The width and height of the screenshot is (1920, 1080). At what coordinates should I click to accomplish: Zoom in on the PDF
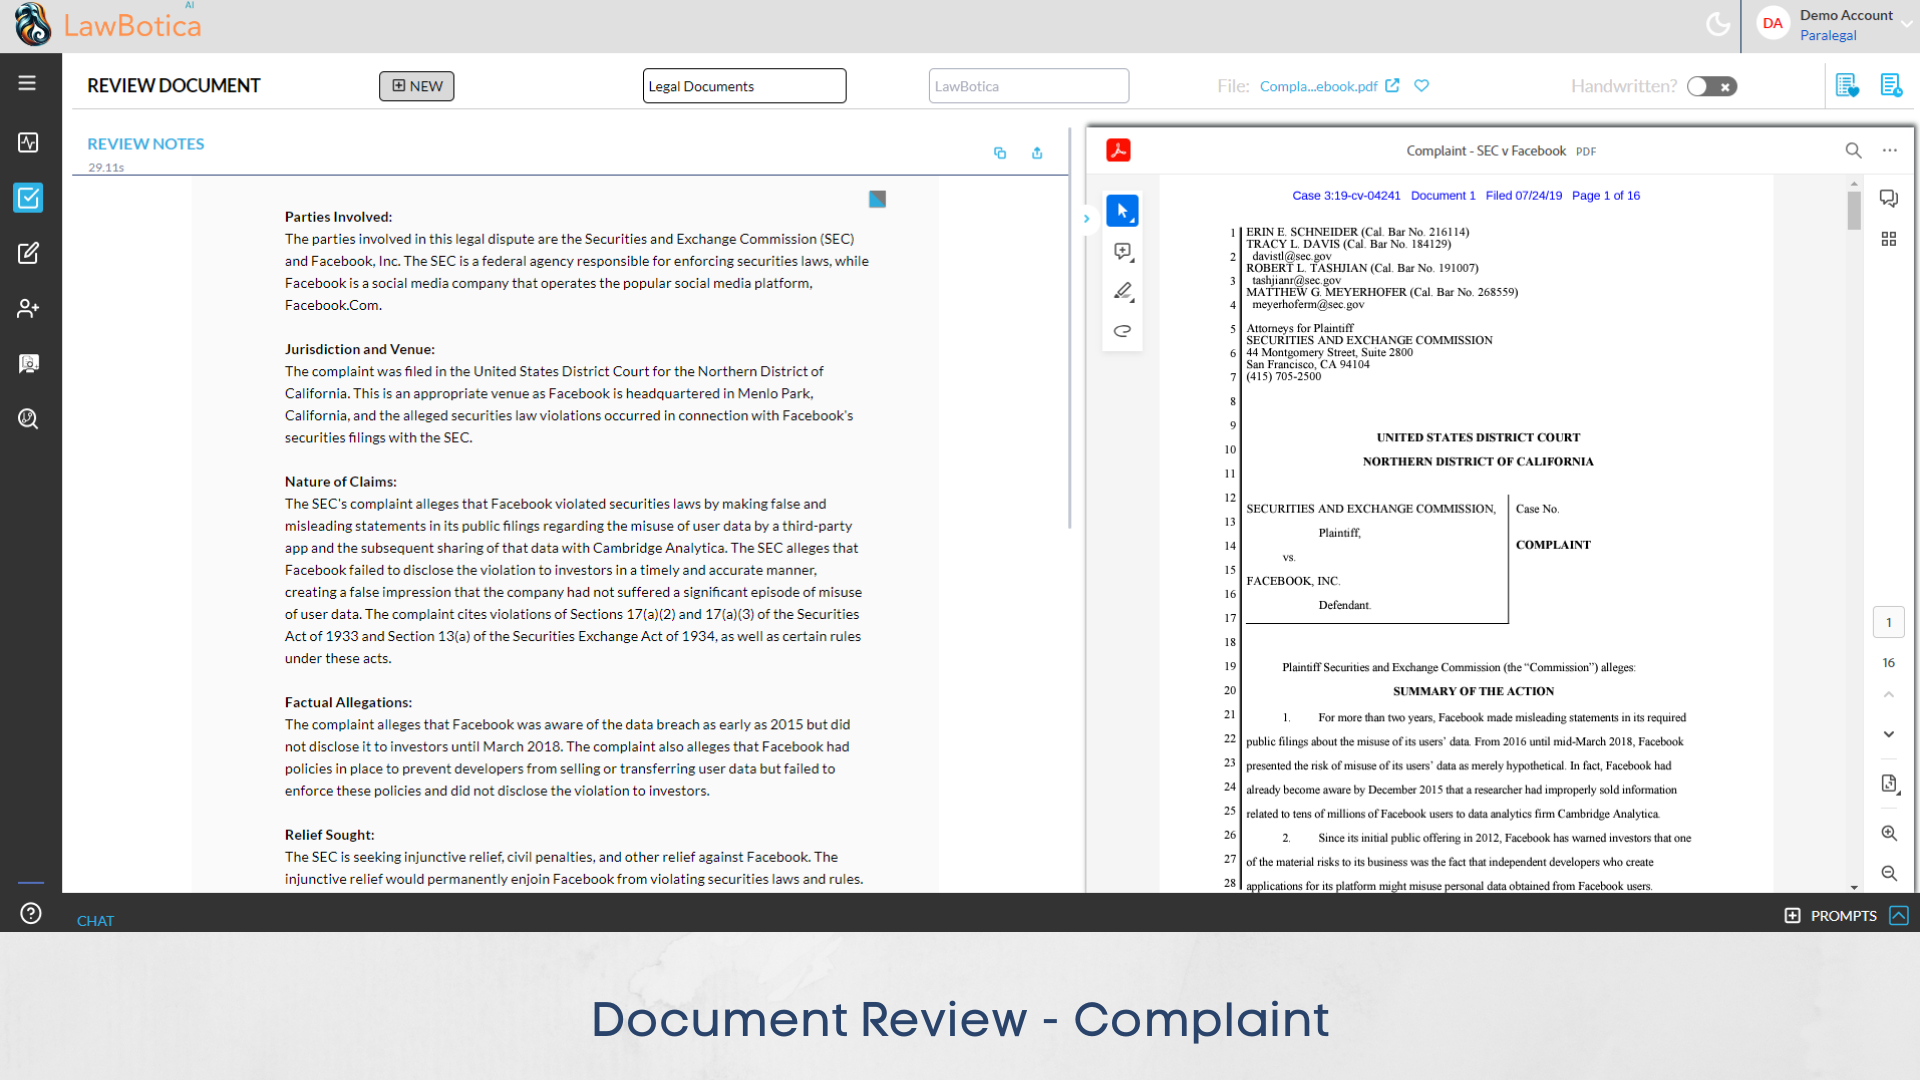[x=1888, y=833]
